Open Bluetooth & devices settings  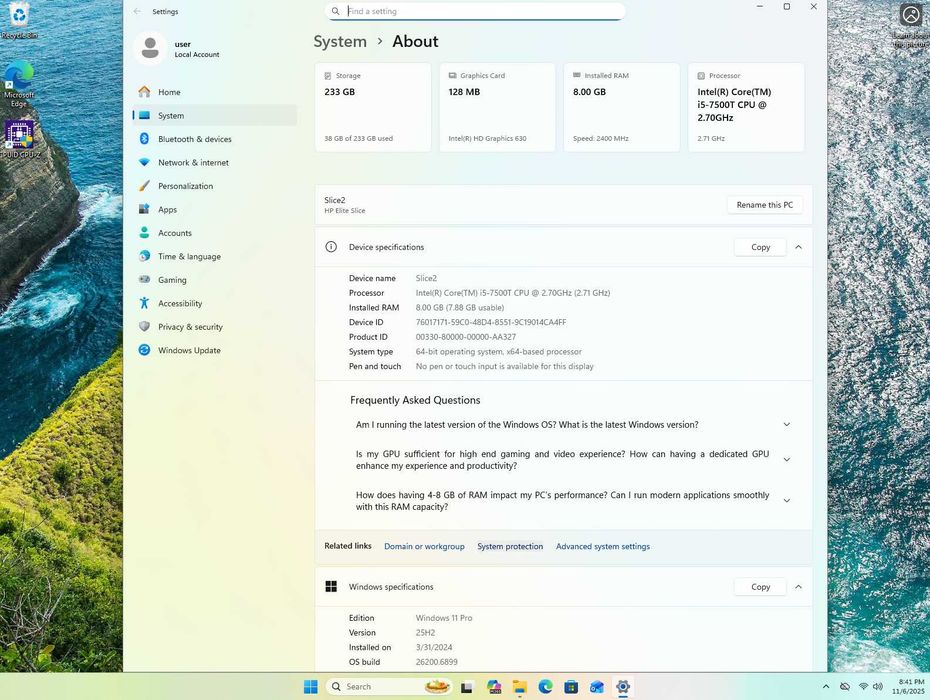point(215,139)
